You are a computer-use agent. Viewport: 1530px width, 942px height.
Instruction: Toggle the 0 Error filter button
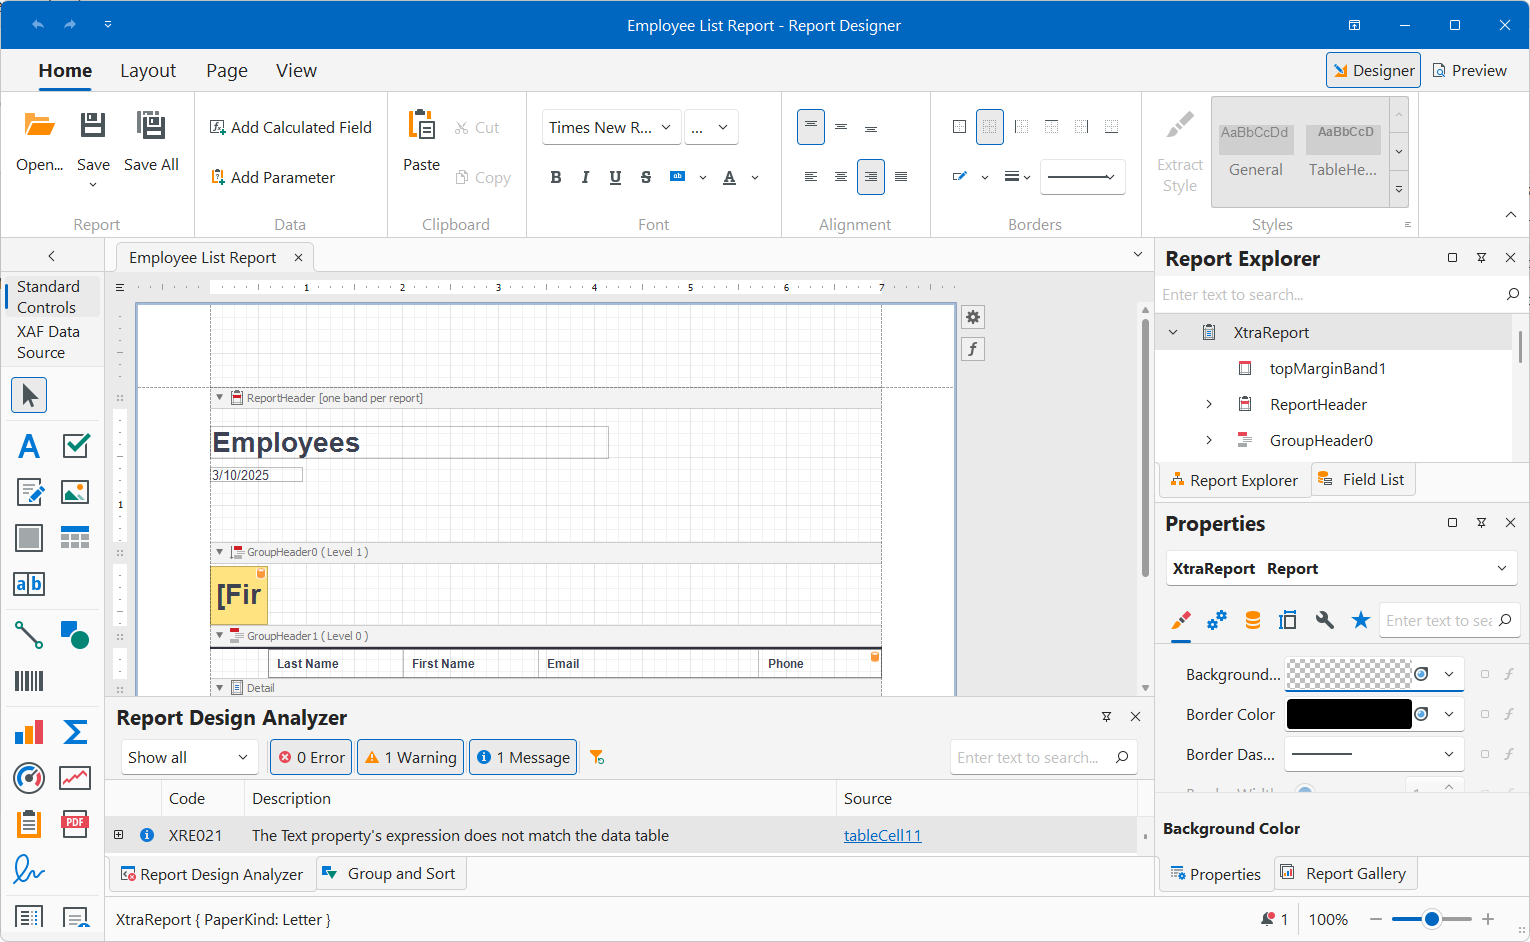point(311,758)
